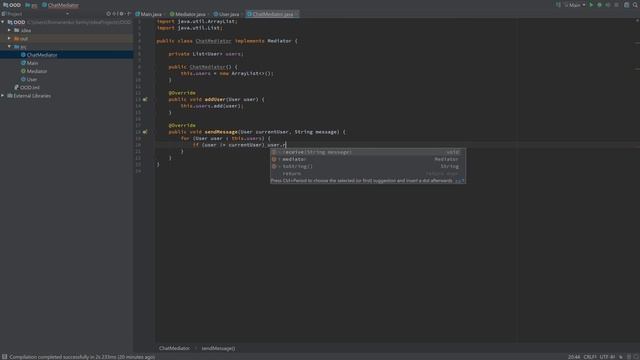The height and width of the screenshot is (360, 640).
Task: Toggle tool window bars icon in status bar
Action: click(x=4, y=357)
